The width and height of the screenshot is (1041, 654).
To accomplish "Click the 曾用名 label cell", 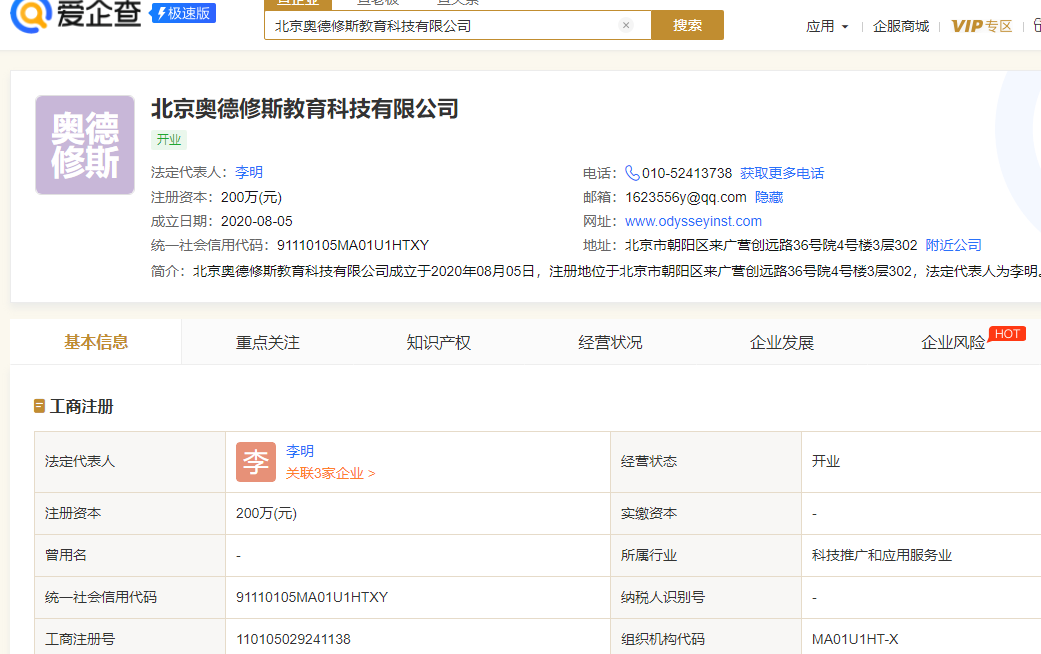I will point(130,555).
